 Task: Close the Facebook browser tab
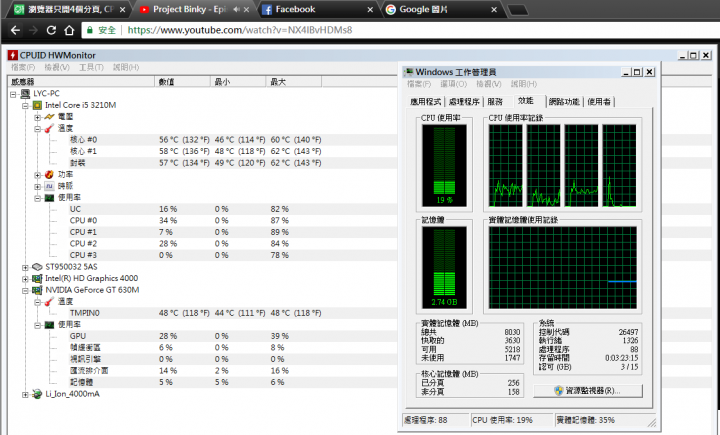(x=370, y=9)
